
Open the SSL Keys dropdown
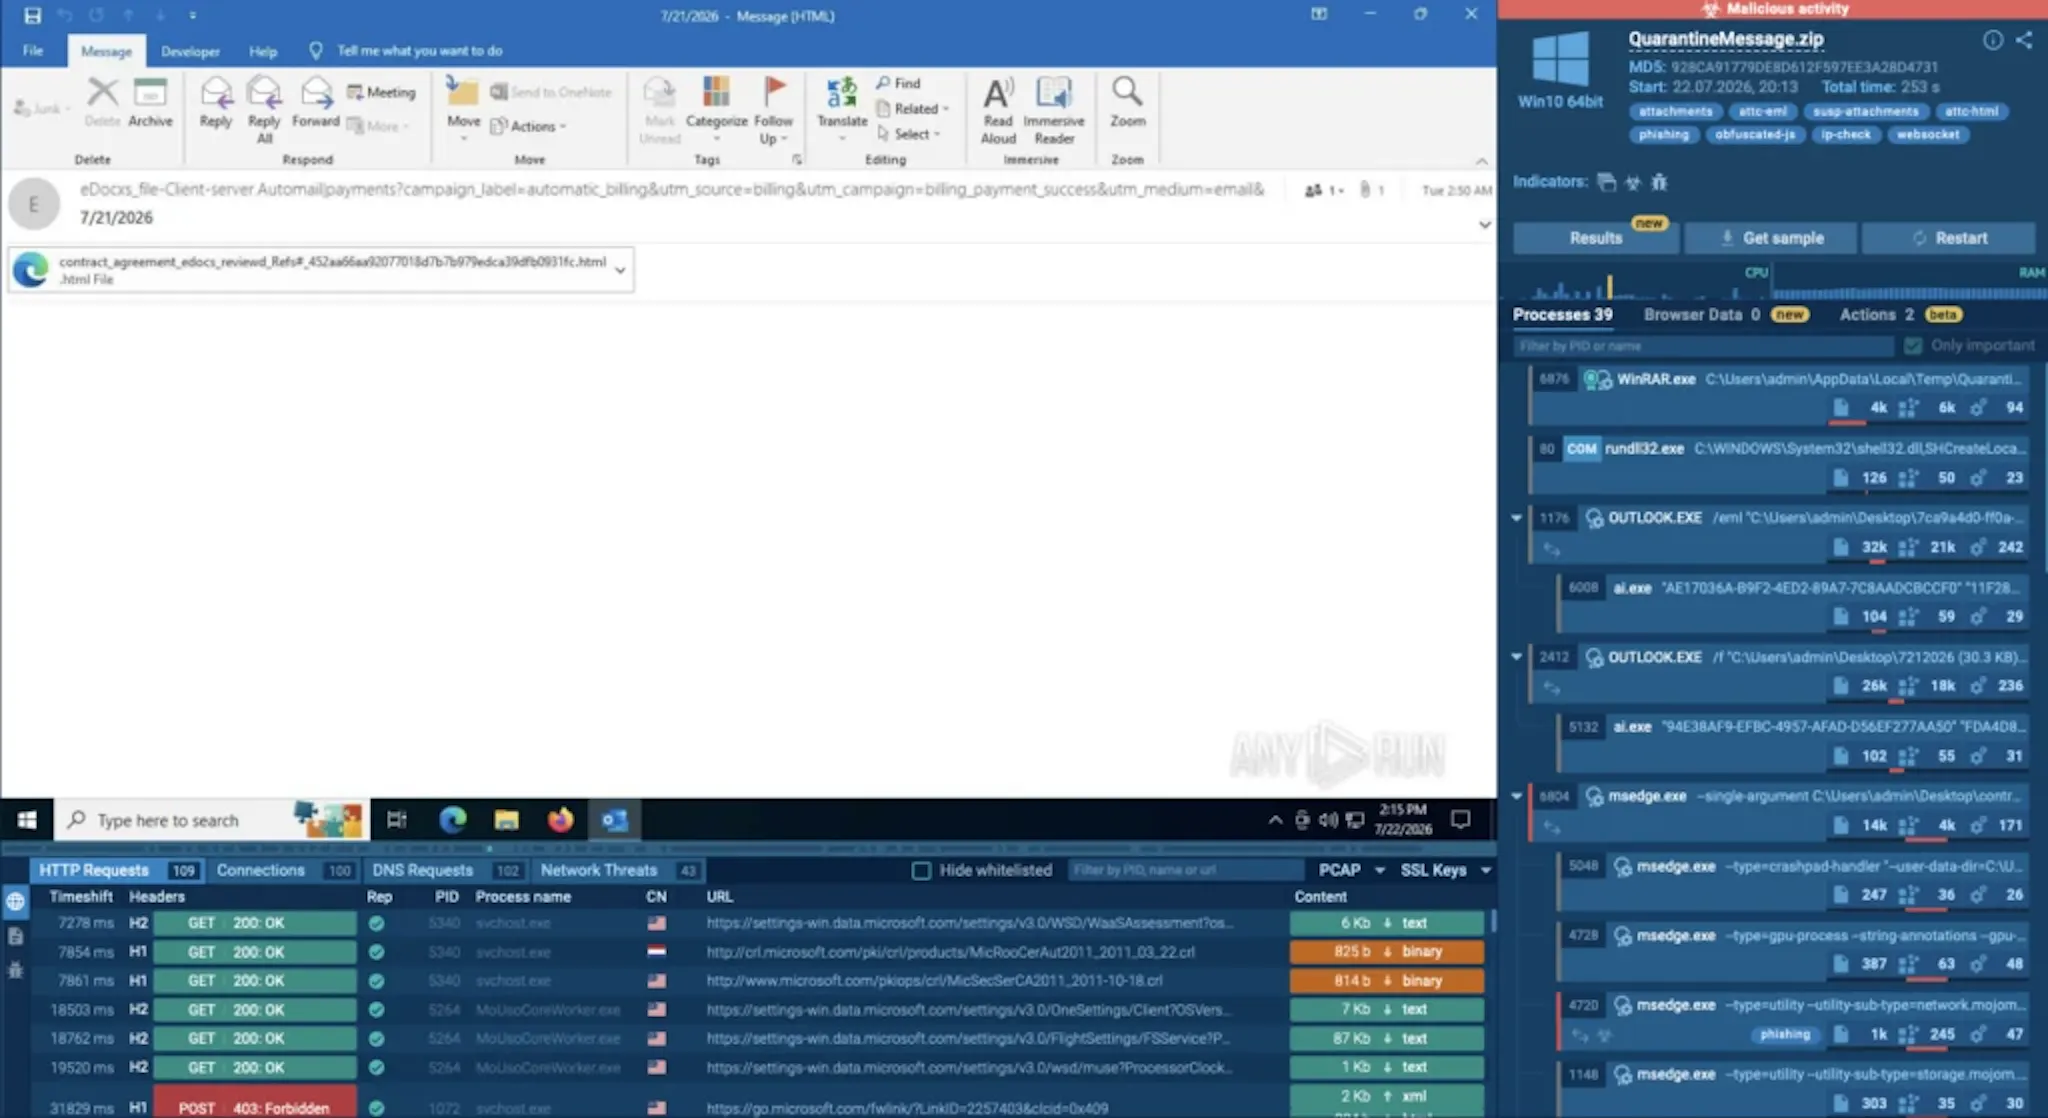pyautogui.click(x=1445, y=870)
